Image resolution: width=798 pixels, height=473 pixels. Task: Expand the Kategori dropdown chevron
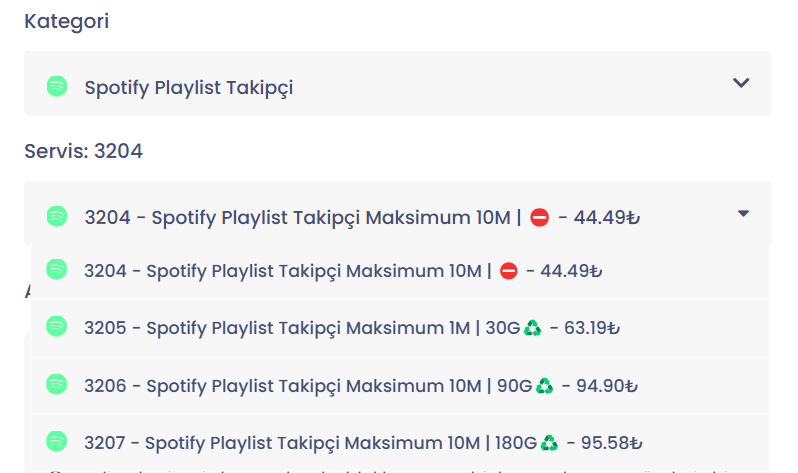tap(741, 82)
